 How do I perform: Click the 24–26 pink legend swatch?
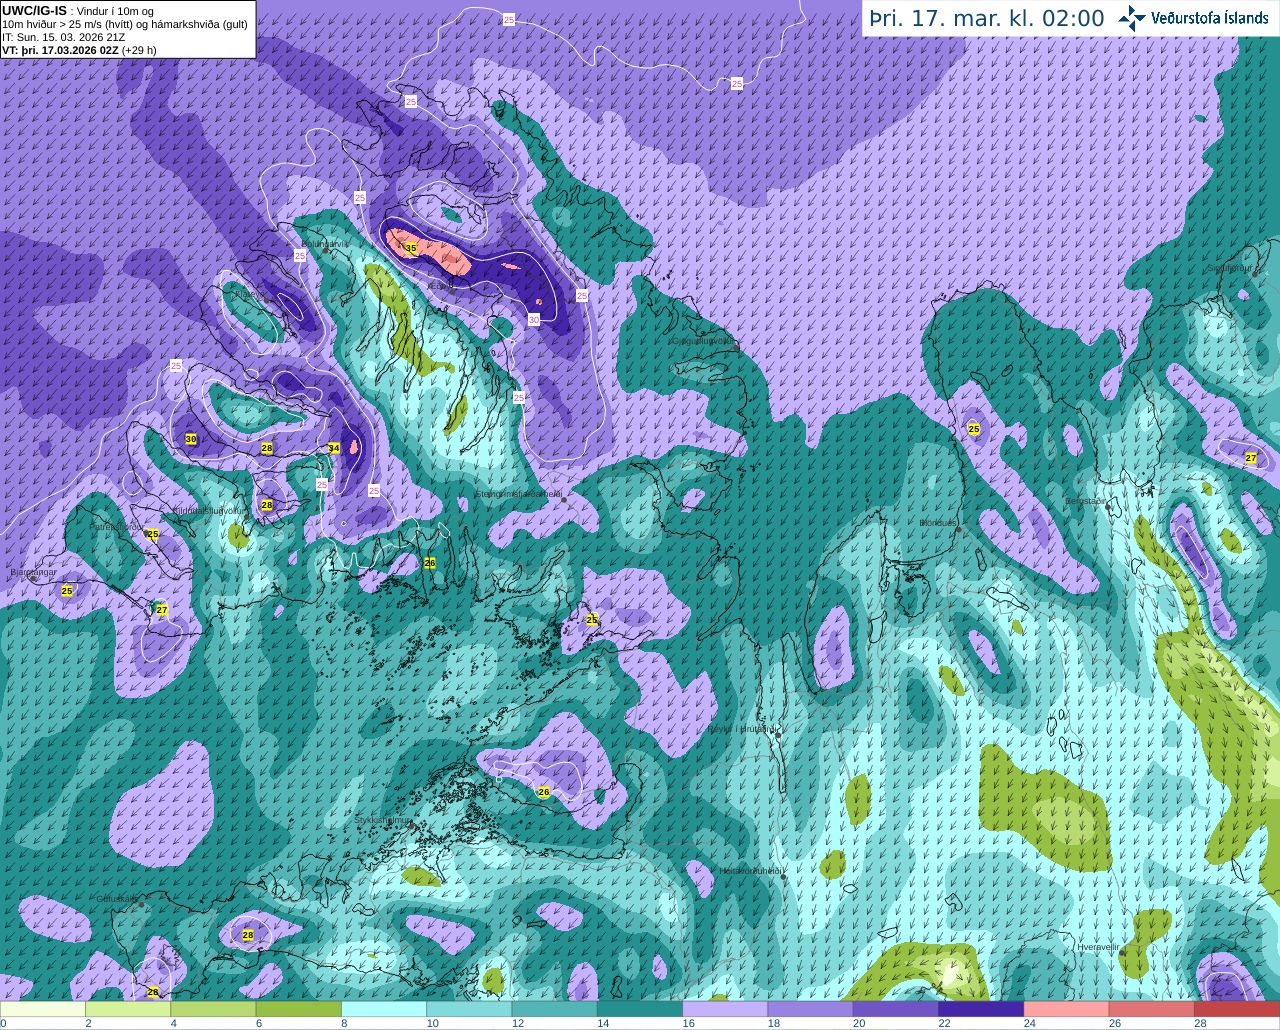point(1066,1009)
